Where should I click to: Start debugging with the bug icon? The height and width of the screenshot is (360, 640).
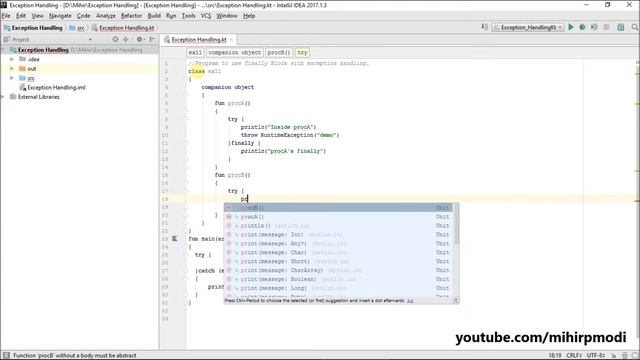coord(582,27)
